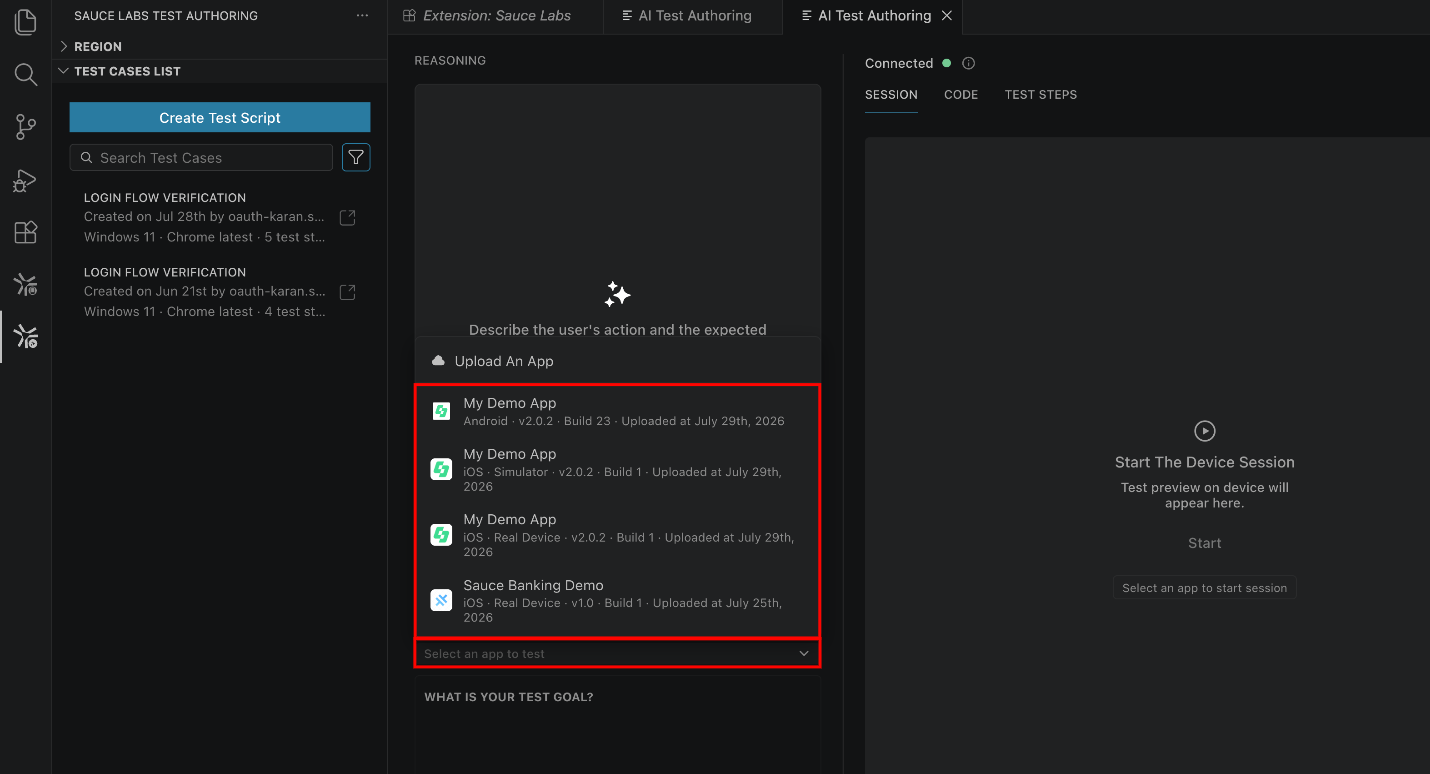Choose Upload An App option
1430x774 pixels.
coord(617,361)
